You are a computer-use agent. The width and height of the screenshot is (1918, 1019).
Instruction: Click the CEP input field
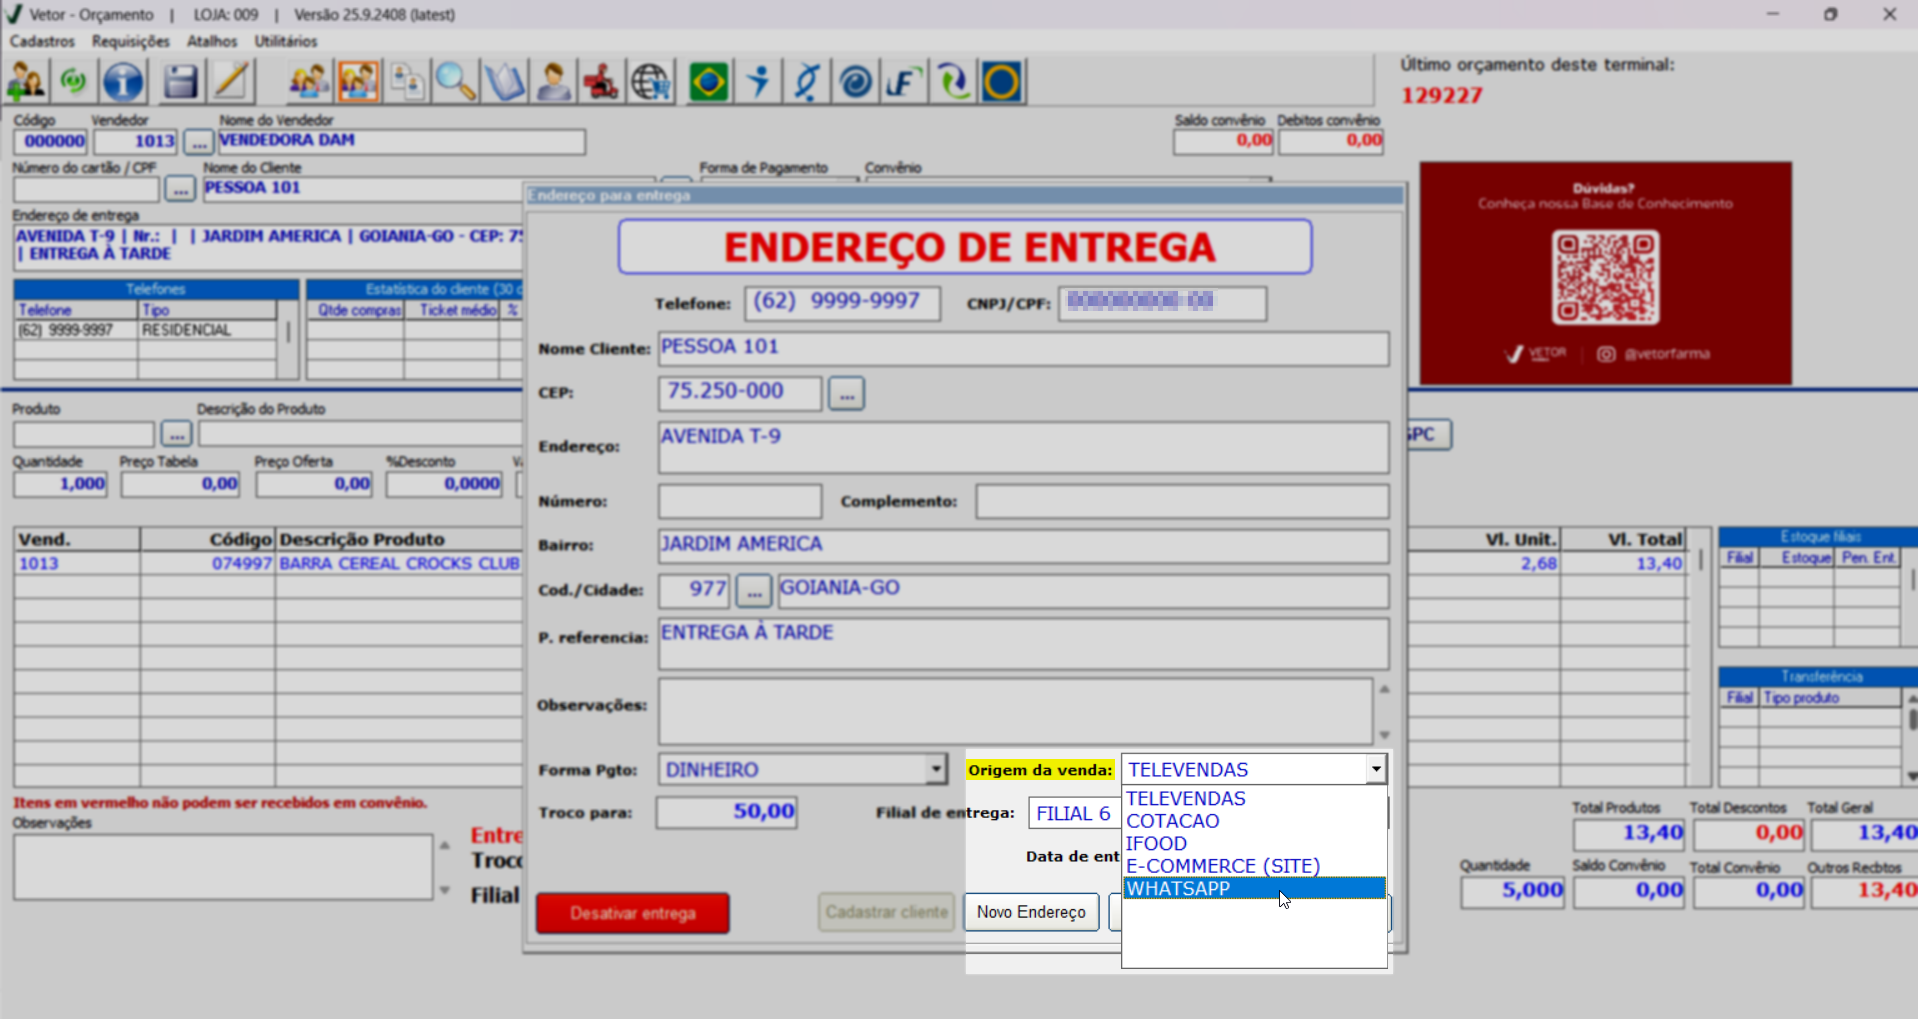(740, 393)
